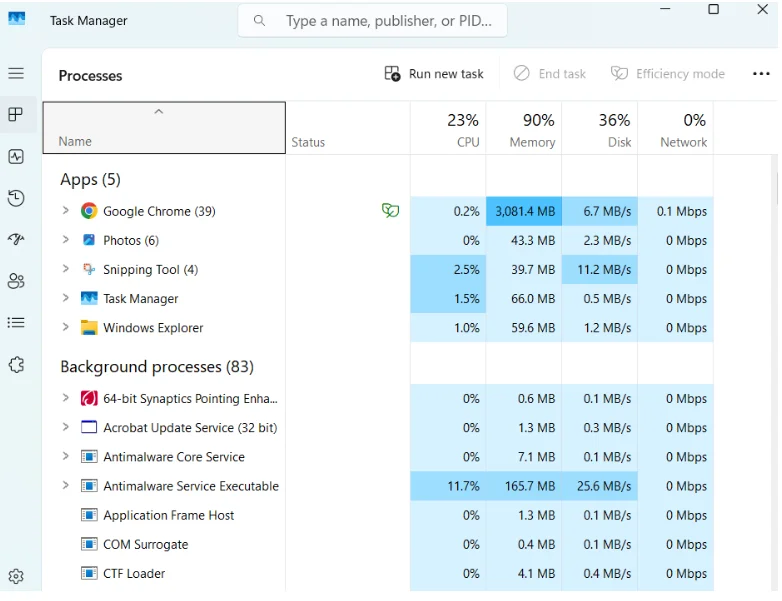Expand Antimalware Core Service row
This screenshot has height=601, width=782.
65,456
